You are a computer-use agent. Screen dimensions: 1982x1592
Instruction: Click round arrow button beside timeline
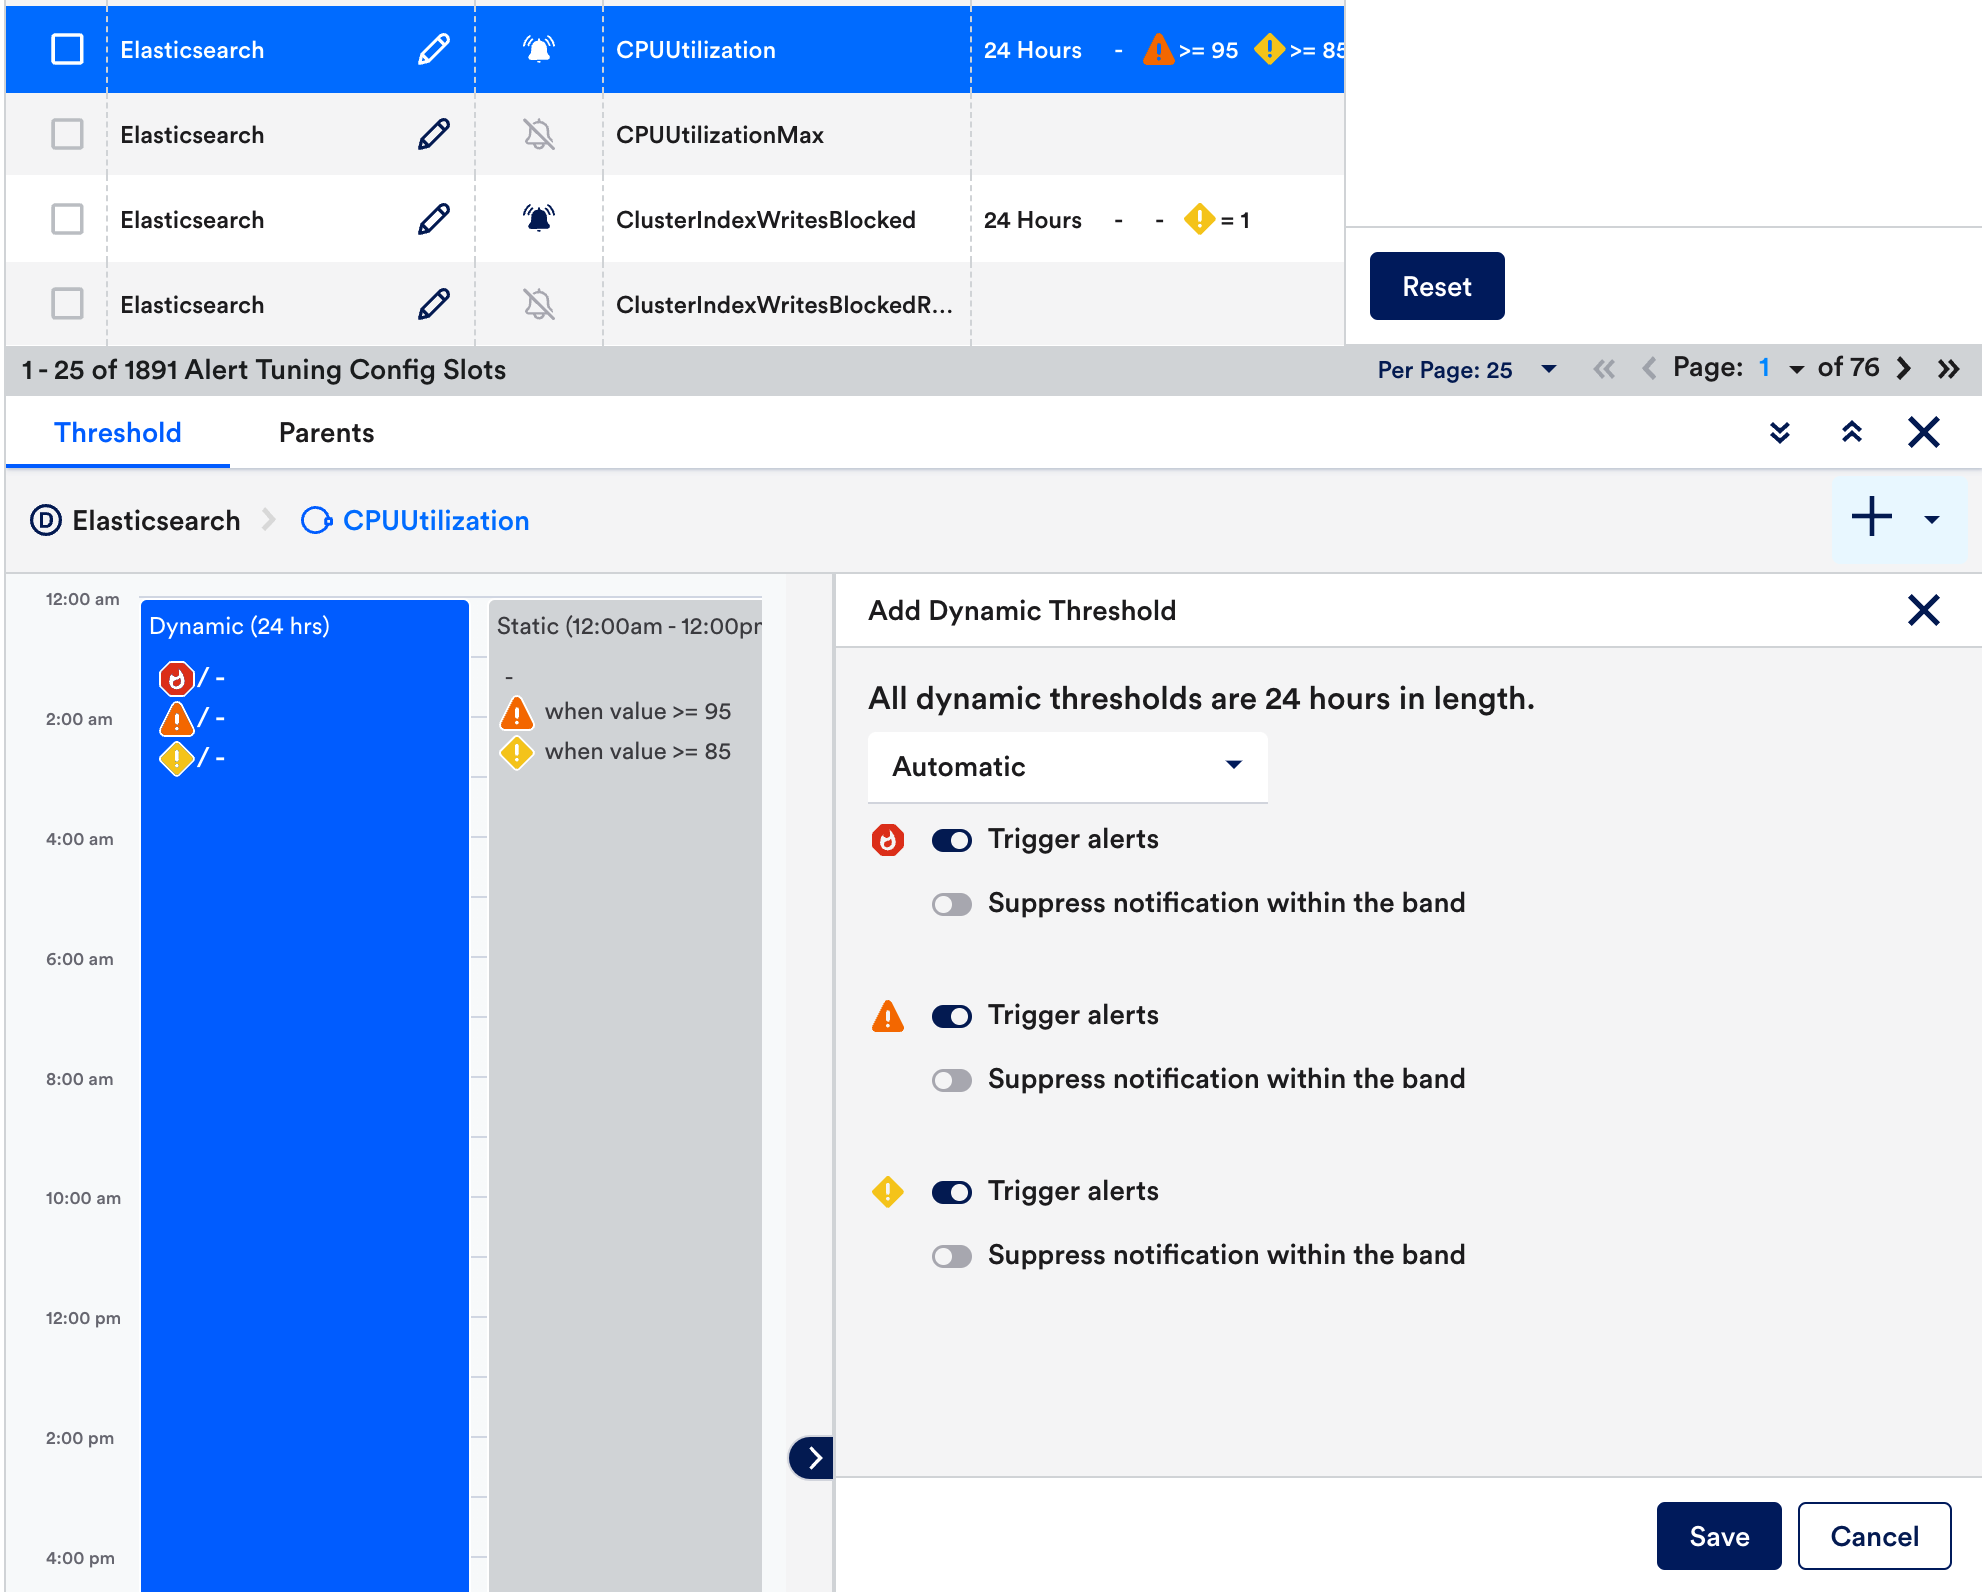[813, 1457]
